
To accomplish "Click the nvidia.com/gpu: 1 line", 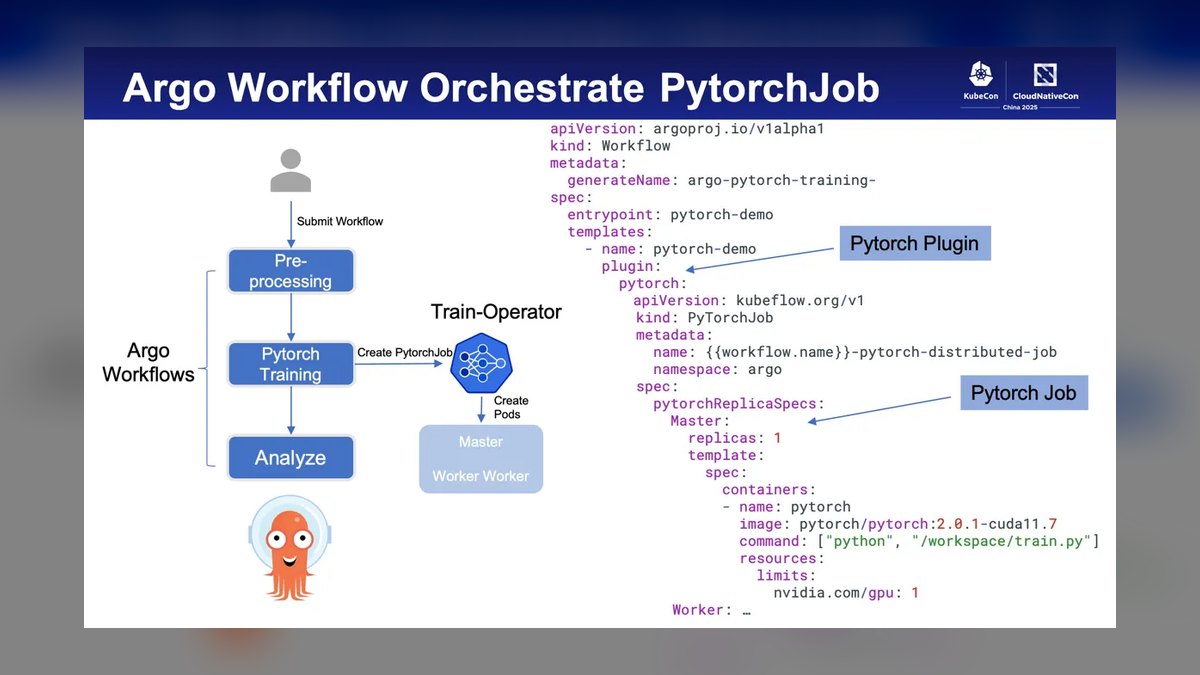I will (846, 592).
